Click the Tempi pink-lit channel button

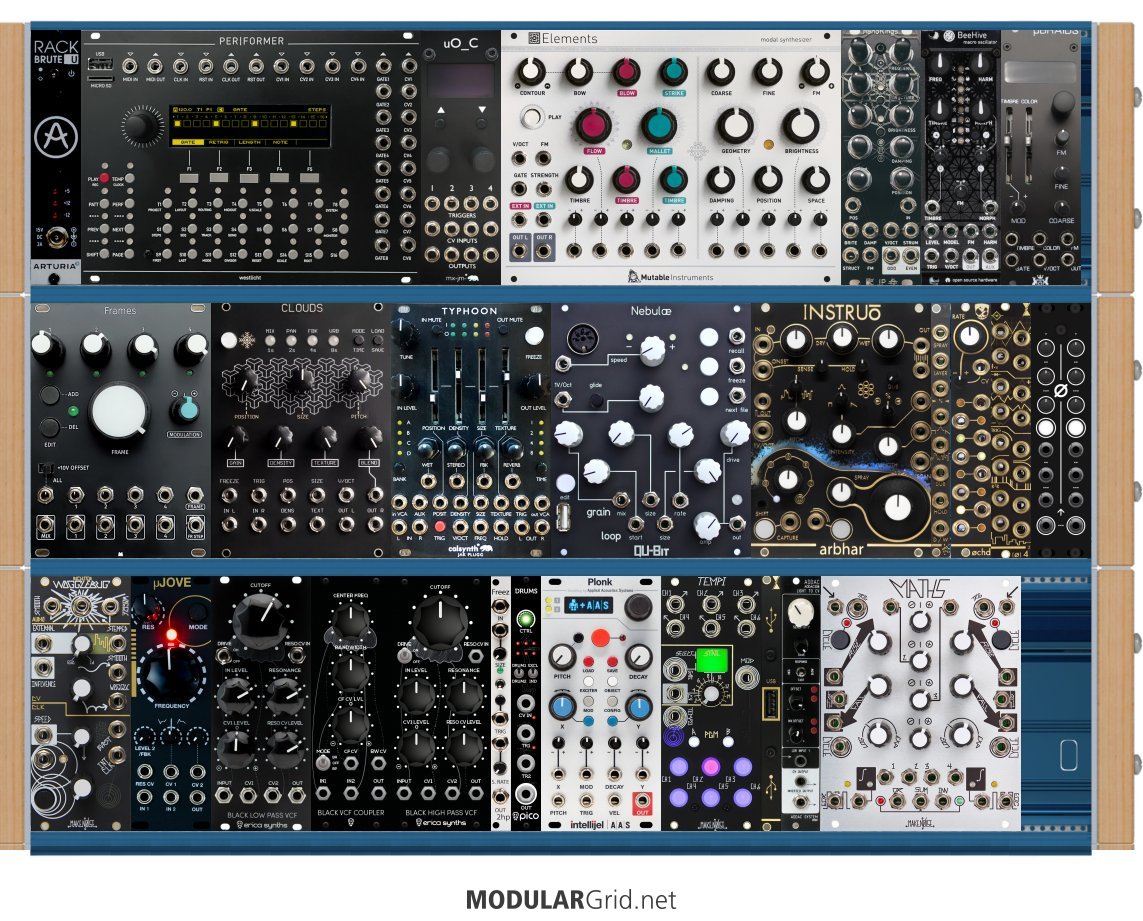[x=711, y=766]
